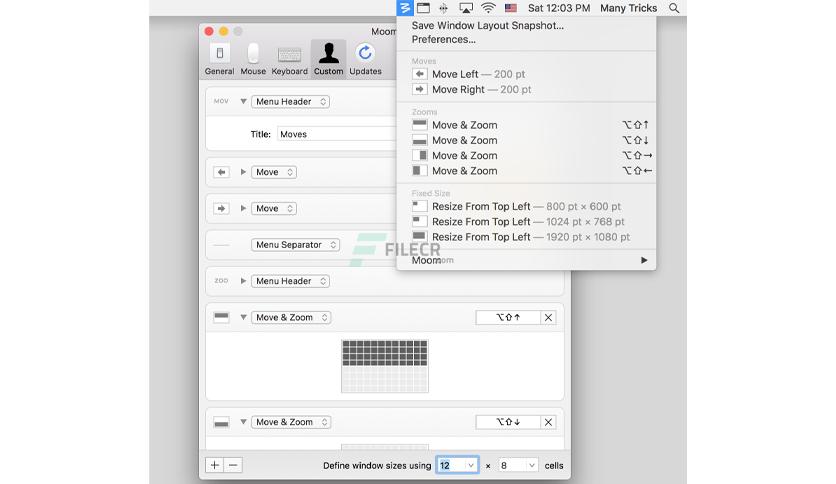The height and width of the screenshot is (484, 836).
Task: Remove selected custom control with minus
Action: 233,465
